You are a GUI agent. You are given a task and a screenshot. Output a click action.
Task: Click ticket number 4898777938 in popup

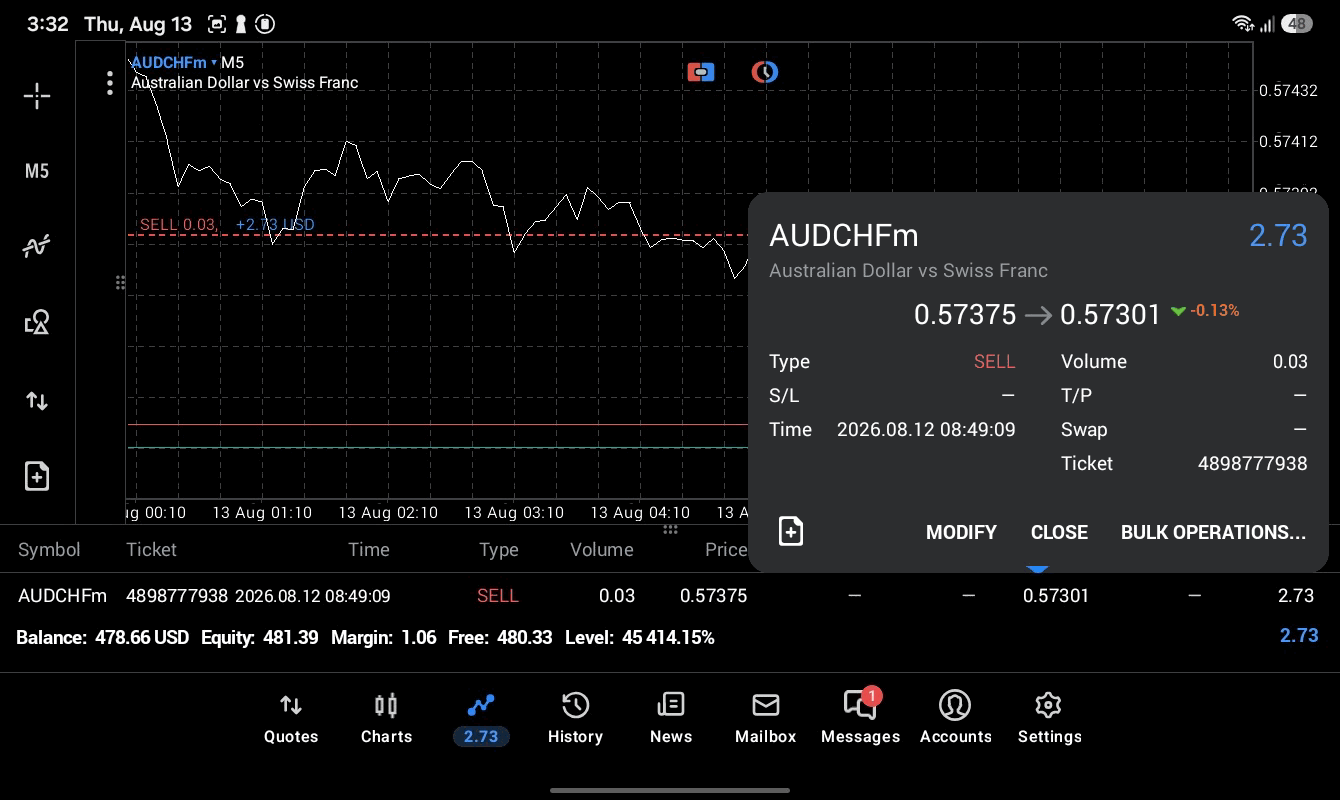click(1252, 463)
